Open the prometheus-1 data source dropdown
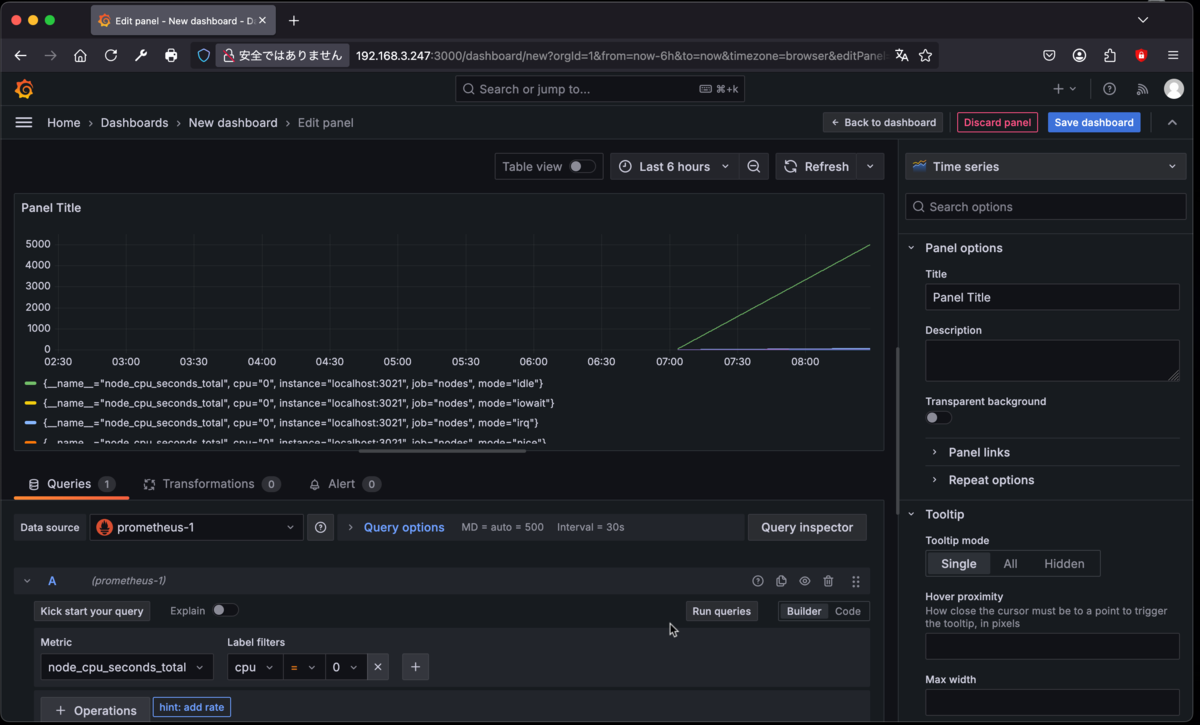 click(x=197, y=527)
